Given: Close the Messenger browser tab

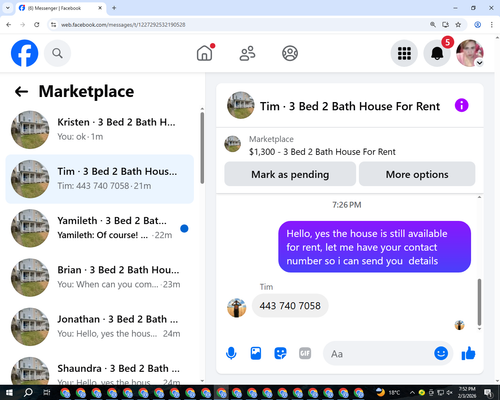Looking at the screenshot, I should click(100, 8).
